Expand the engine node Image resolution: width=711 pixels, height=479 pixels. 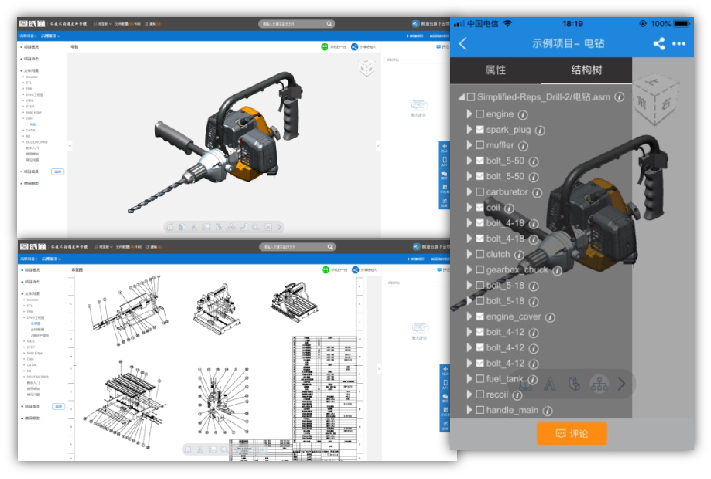[x=469, y=114]
